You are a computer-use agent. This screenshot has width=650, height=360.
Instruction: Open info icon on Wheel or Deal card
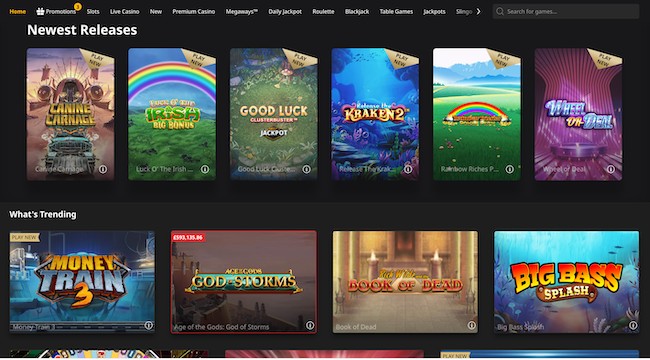coord(611,169)
